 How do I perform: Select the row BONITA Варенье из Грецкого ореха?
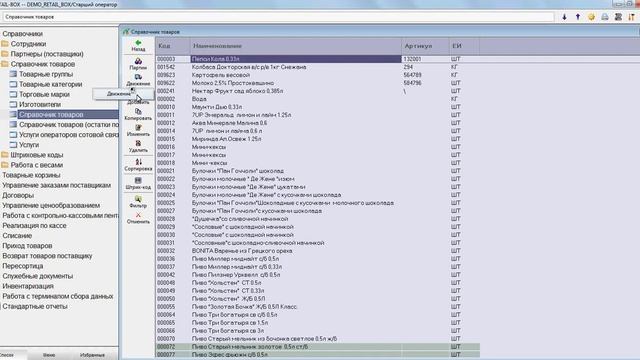click(x=318, y=251)
